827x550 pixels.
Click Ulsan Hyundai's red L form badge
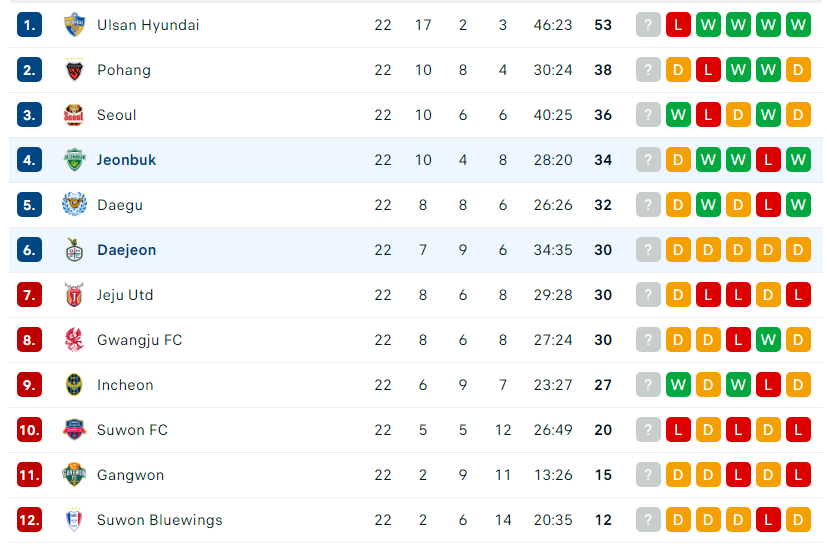pyautogui.click(x=678, y=25)
